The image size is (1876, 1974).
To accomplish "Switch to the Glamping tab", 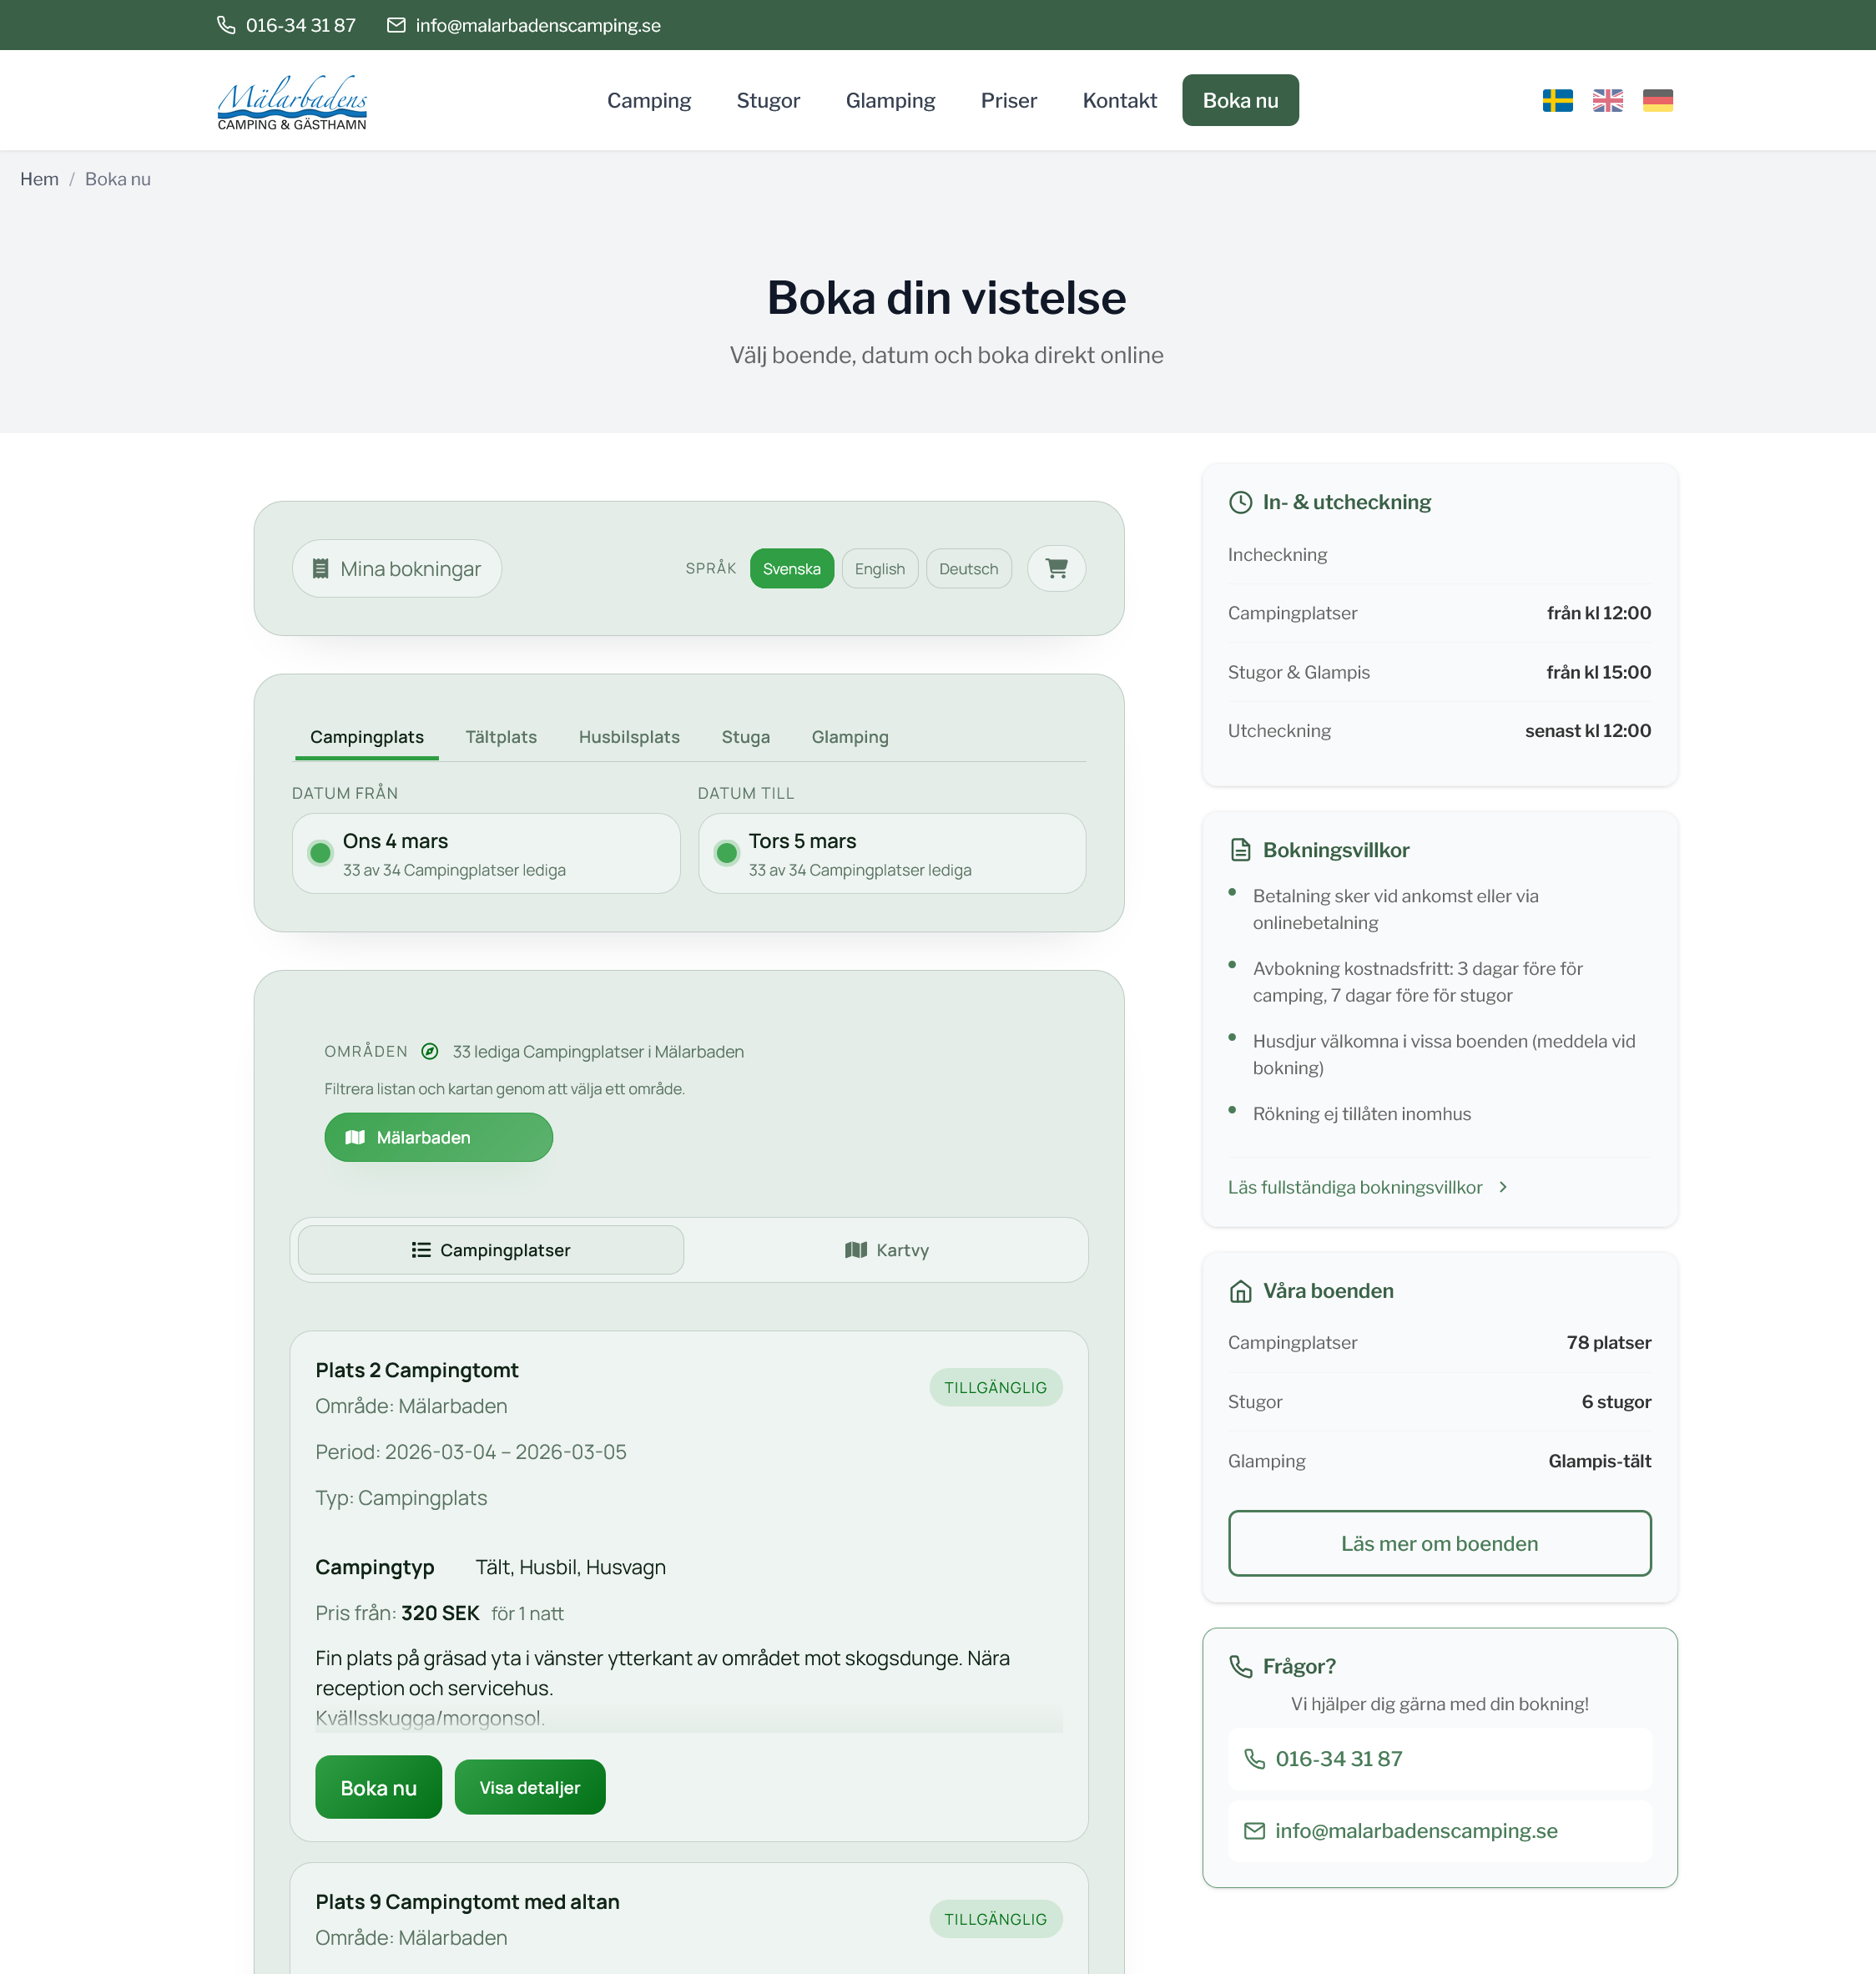I will (849, 737).
